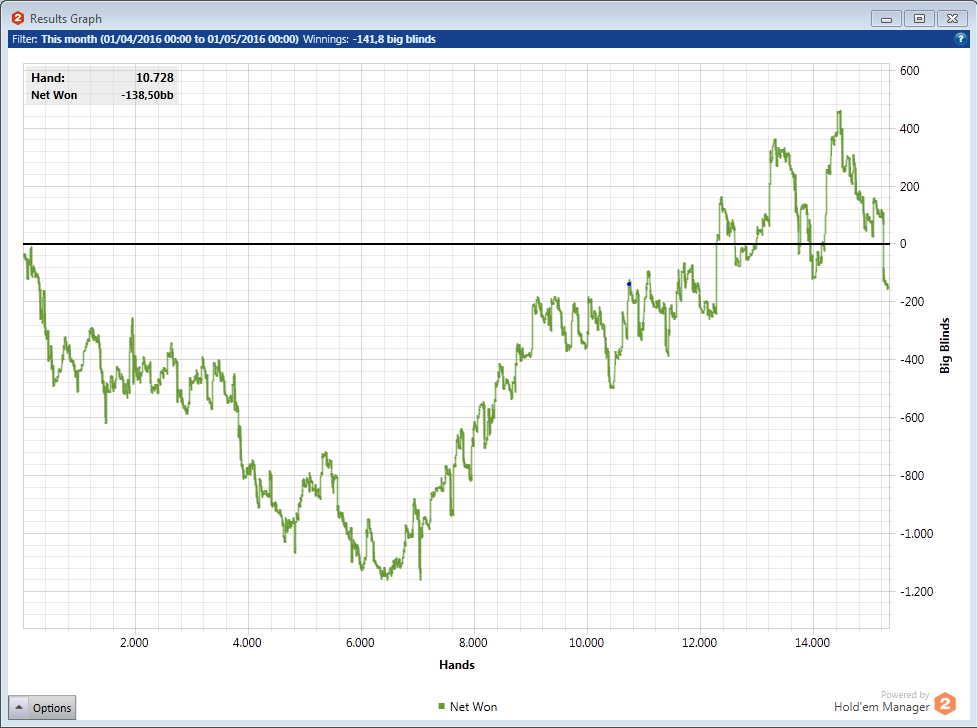977x728 pixels.
Task: Click the Hand 10.728 info value
Action: point(155,78)
